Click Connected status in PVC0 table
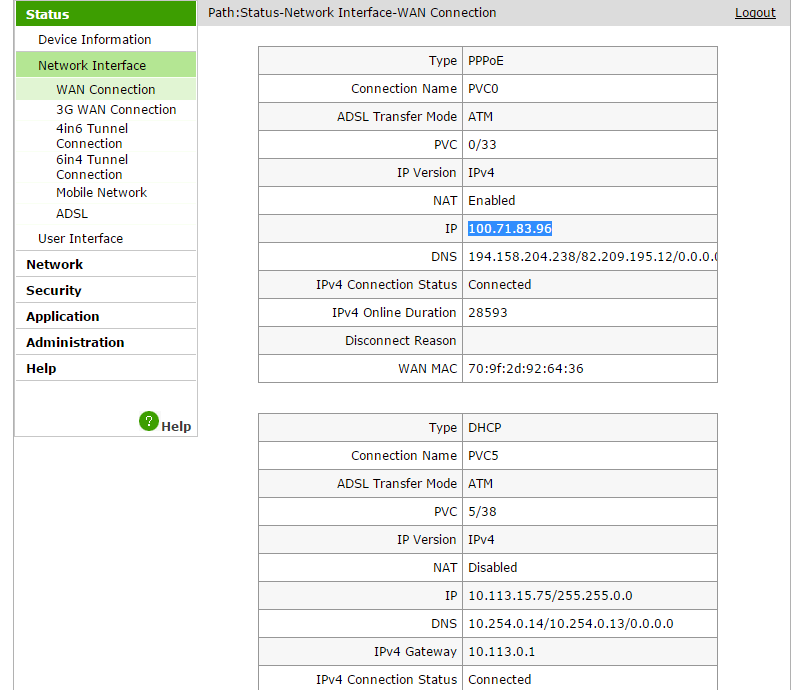 [500, 285]
